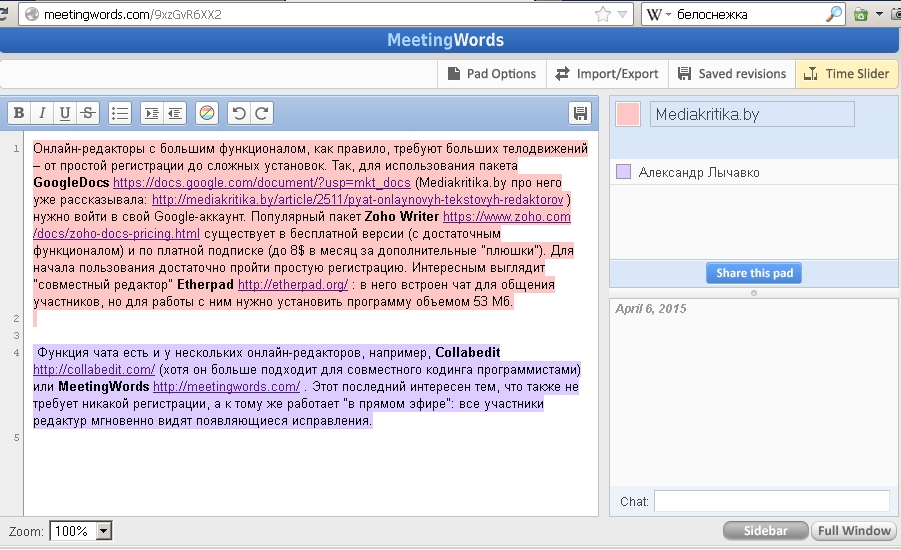Click the purple swatch by Александр Лычавко
The image size is (901, 550).
pos(623,172)
